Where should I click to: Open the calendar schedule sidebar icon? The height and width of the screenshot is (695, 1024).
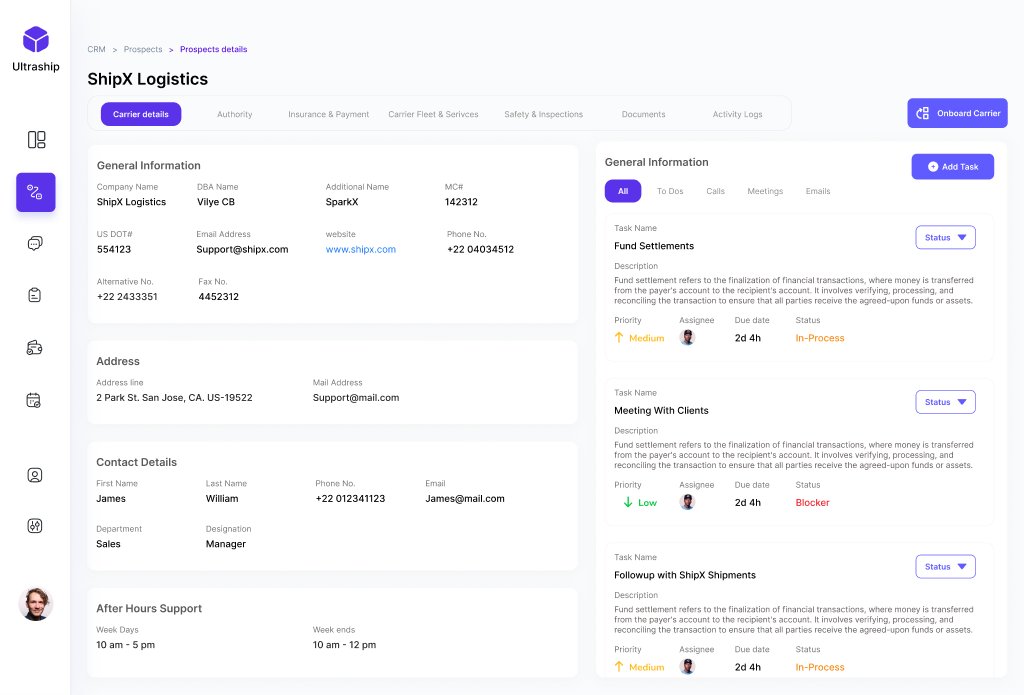34,400
